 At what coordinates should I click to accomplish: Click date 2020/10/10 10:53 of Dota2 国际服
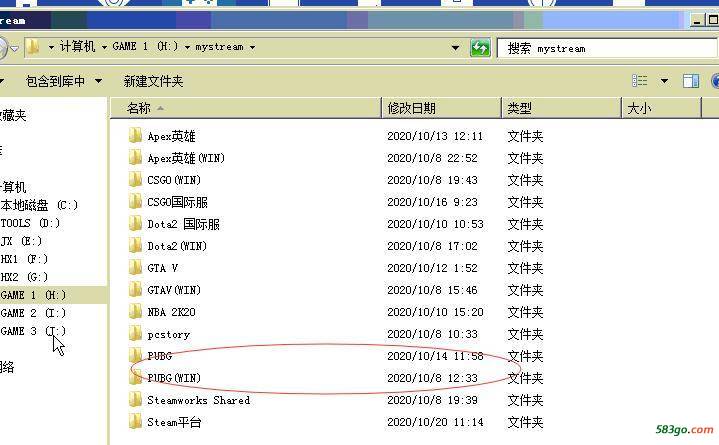[435, 224]
